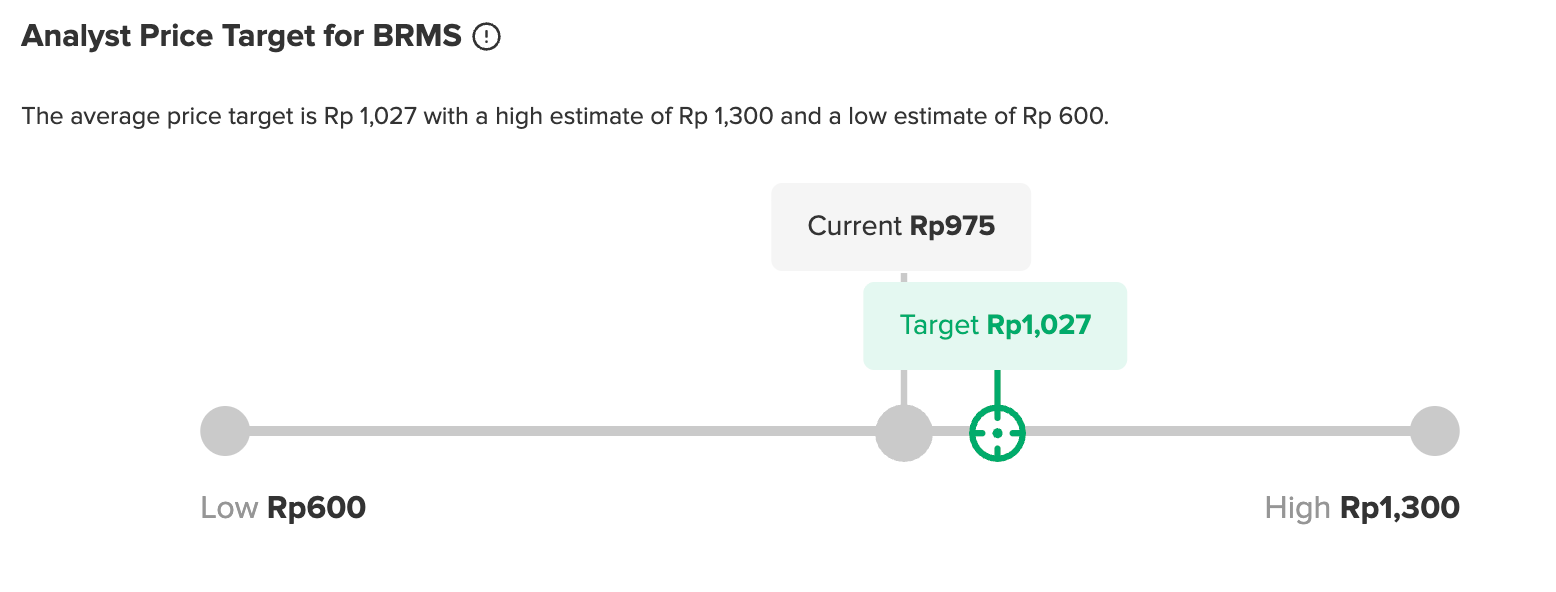Click the track between Low dot and current marker
Image resolution: width=1556 pixels, height=592 pixels.
click(x=560, y=431)
